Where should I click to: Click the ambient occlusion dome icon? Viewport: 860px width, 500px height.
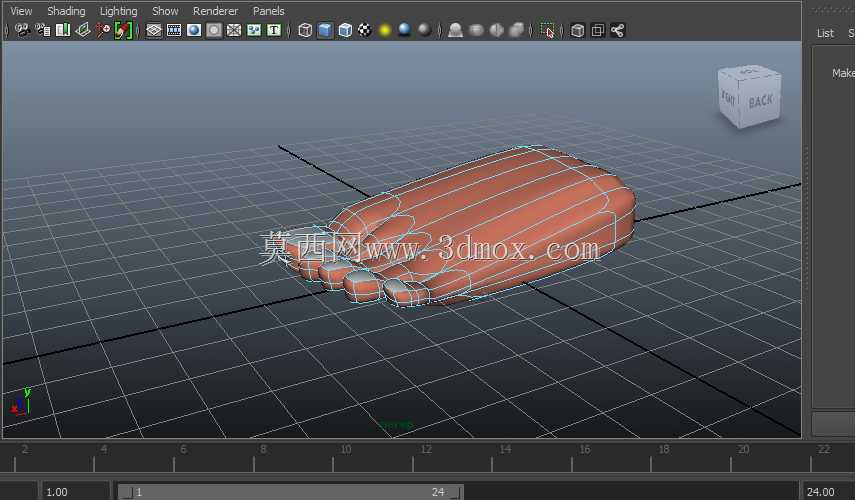point(455,30)
